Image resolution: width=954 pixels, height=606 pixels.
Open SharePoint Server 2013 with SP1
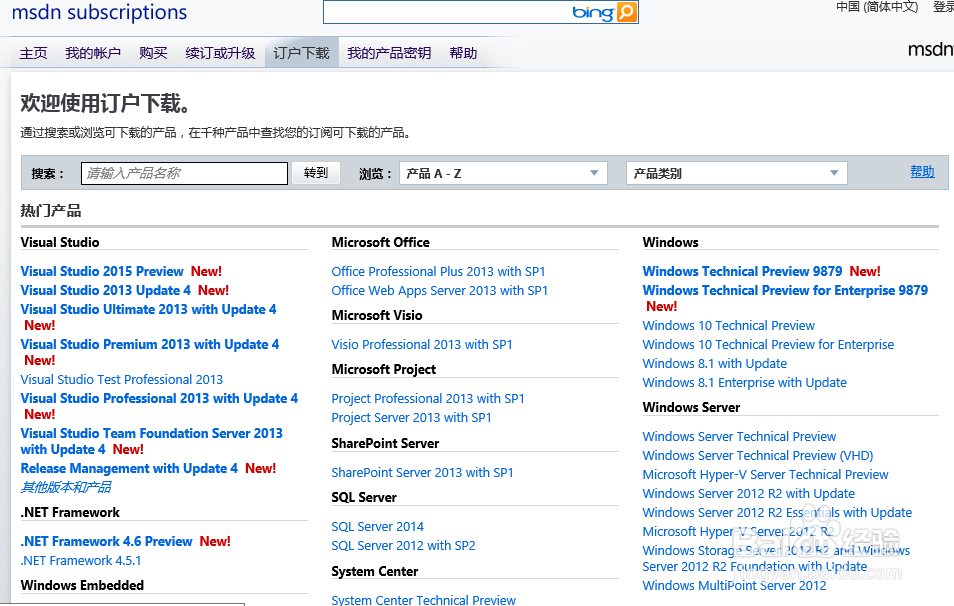[x=422, y=472]
